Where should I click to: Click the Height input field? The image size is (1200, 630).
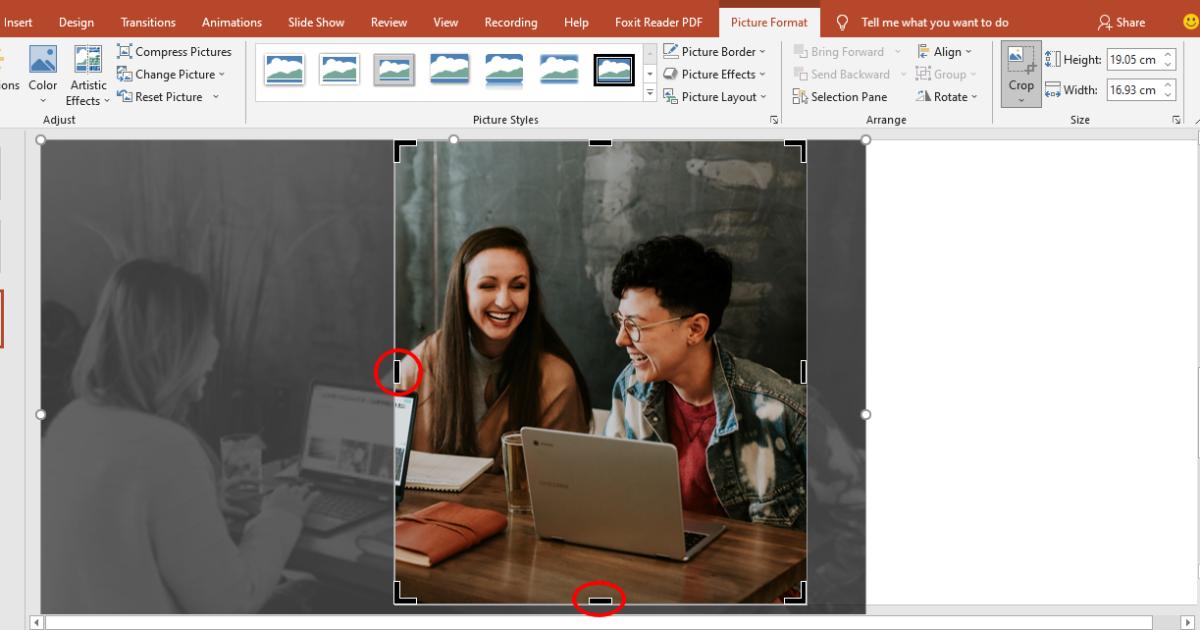pyautogui.click(x=1133, y=60)
